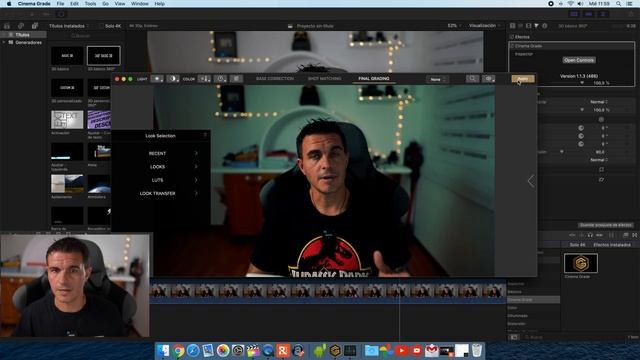Screen dimensions: 640x360
Task: Toggle the timeline panel button in top toolbar
Action: pos(589,14)
